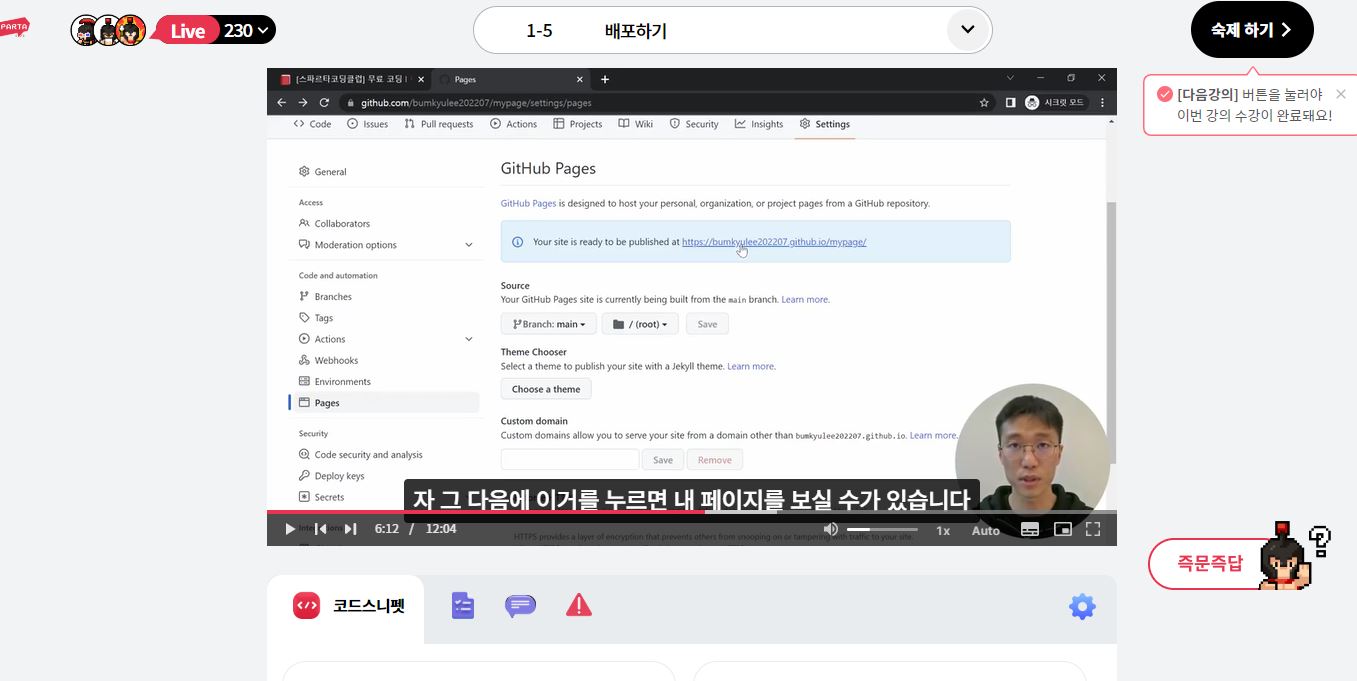Seek on the red video progress bar
The height and width of the screenshot is (681, 1357).
click(x=691, y=513)
